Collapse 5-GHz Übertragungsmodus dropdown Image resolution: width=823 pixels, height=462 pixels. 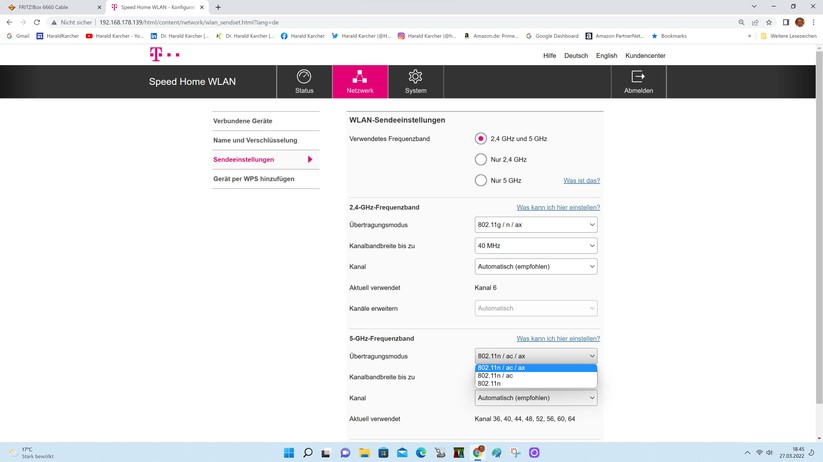pos(536,356)
